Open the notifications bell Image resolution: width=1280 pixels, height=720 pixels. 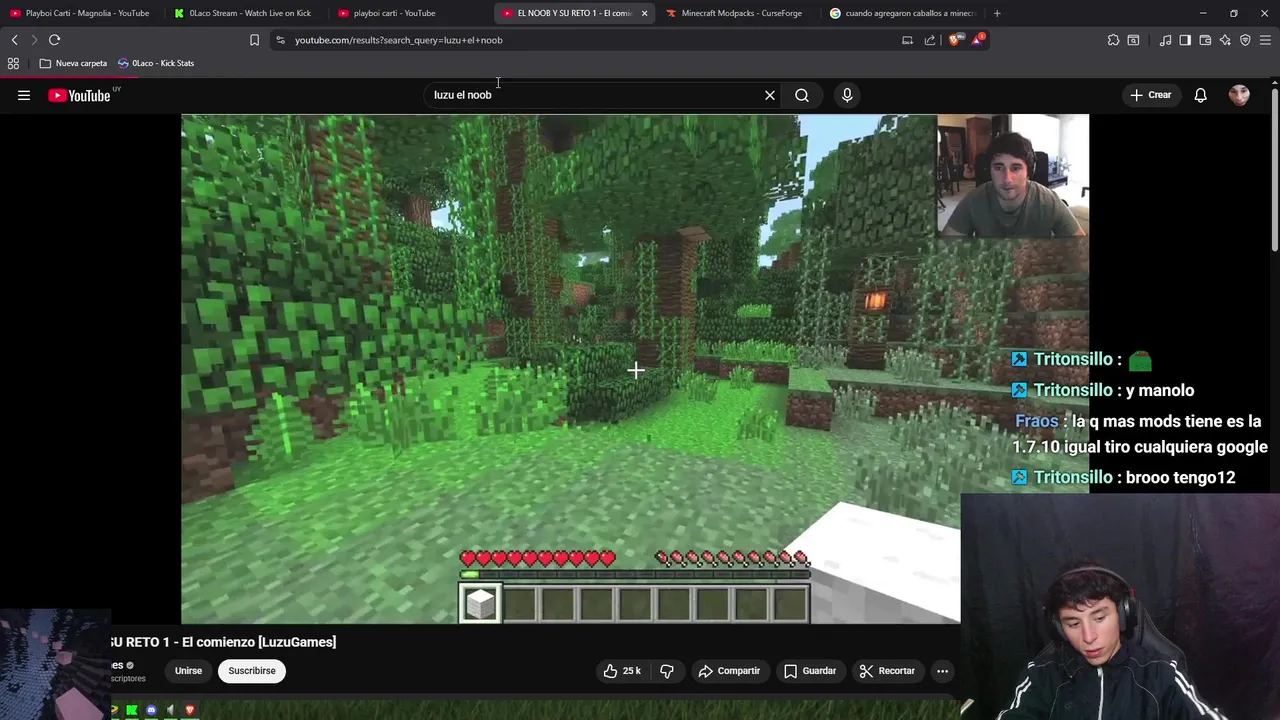tap(1200, 95)
